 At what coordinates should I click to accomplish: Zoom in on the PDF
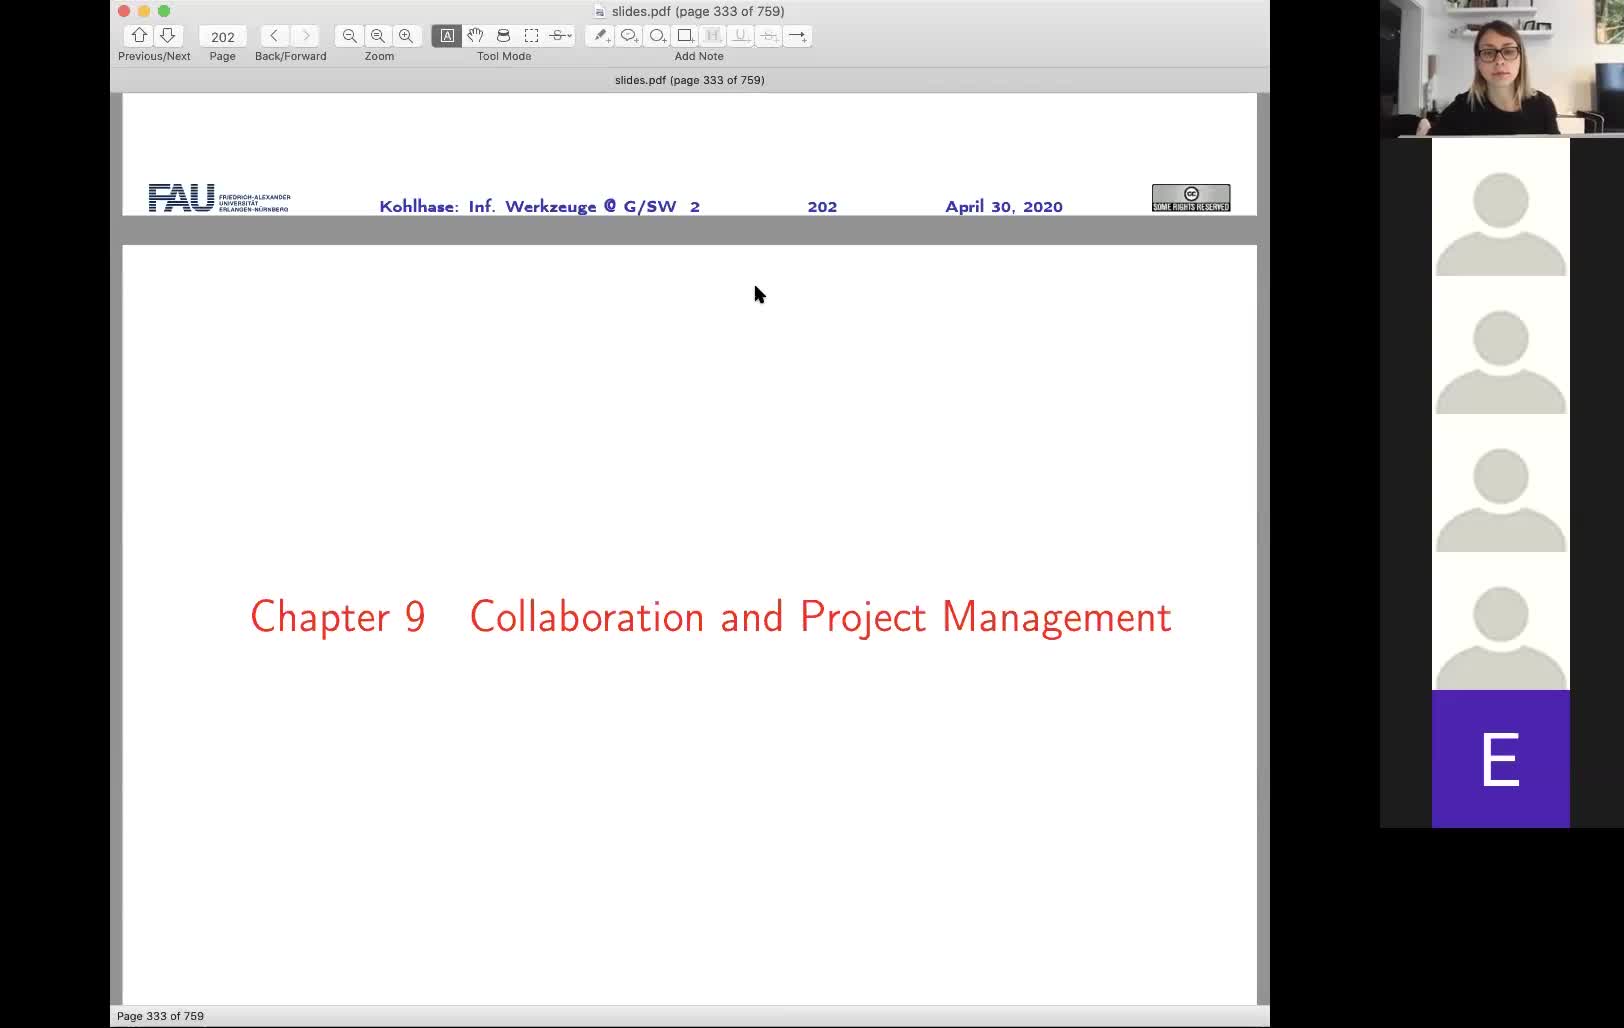pyautogui.click(x=408, y=35)
